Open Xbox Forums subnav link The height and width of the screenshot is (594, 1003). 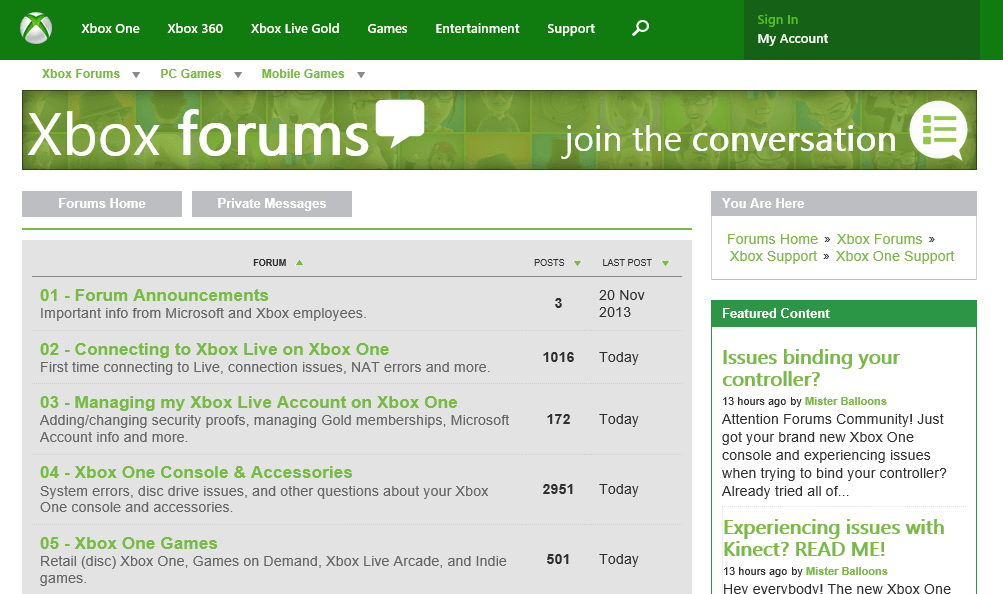coord(81,74)
